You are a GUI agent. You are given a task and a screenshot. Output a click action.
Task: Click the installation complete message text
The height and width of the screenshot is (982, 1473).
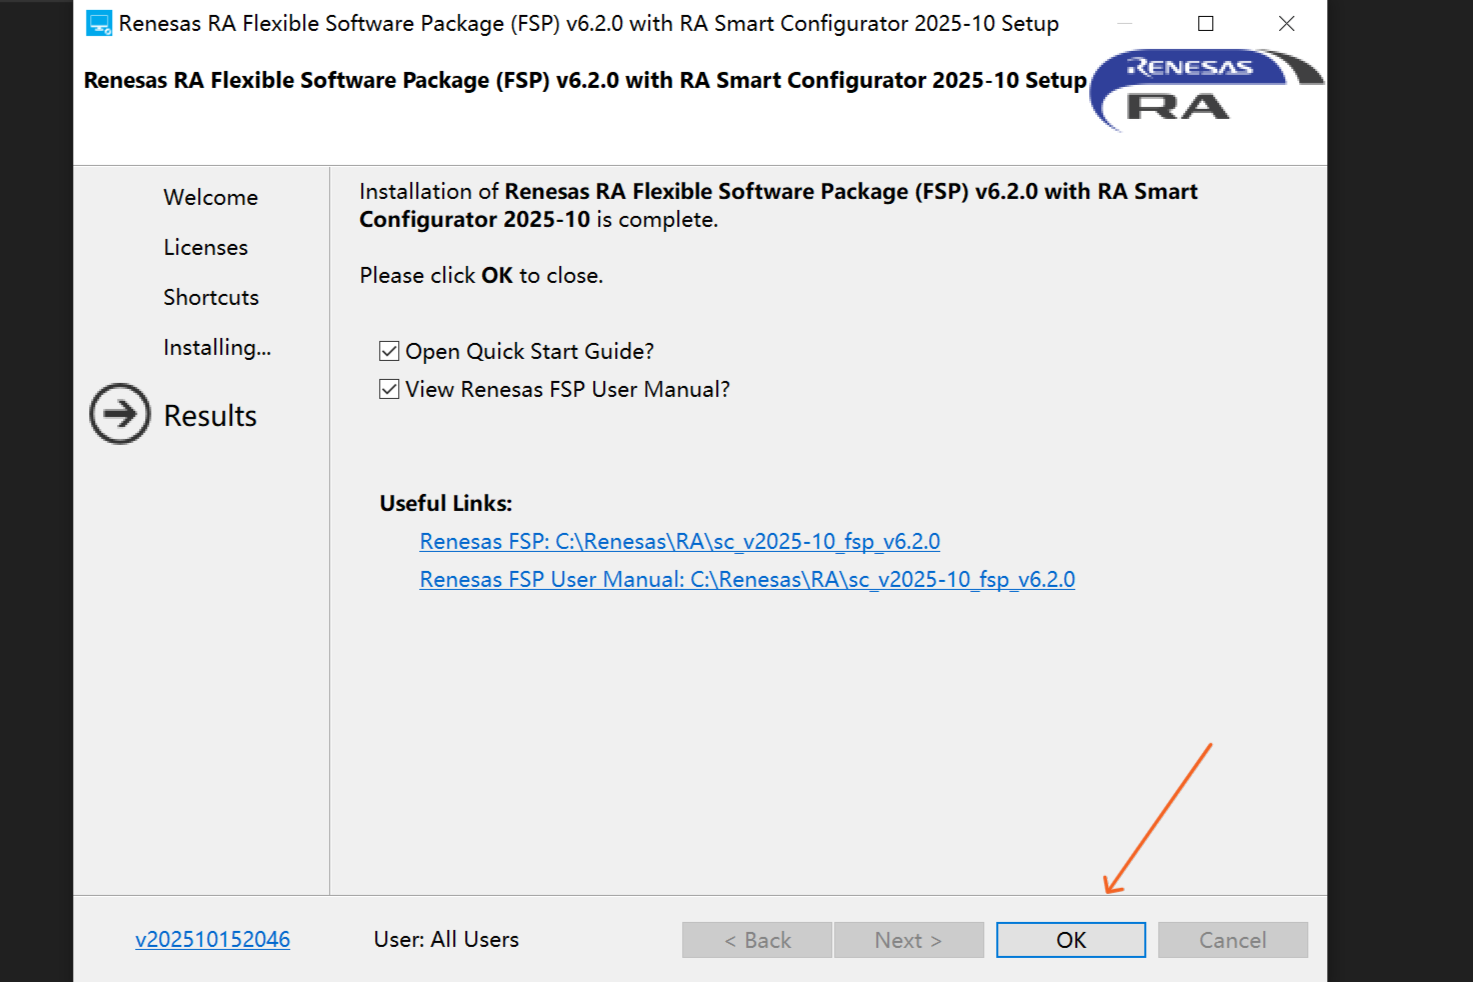click(x=778, y=205)
